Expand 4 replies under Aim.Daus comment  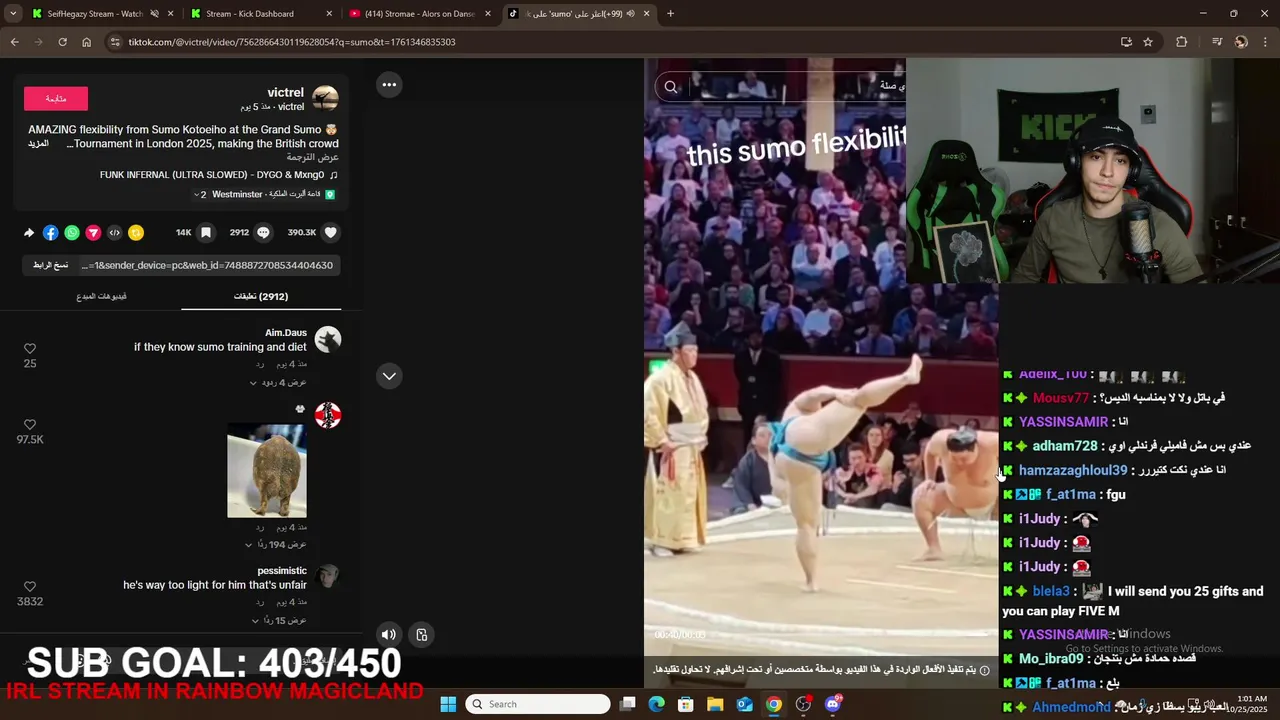pos(277,382)
